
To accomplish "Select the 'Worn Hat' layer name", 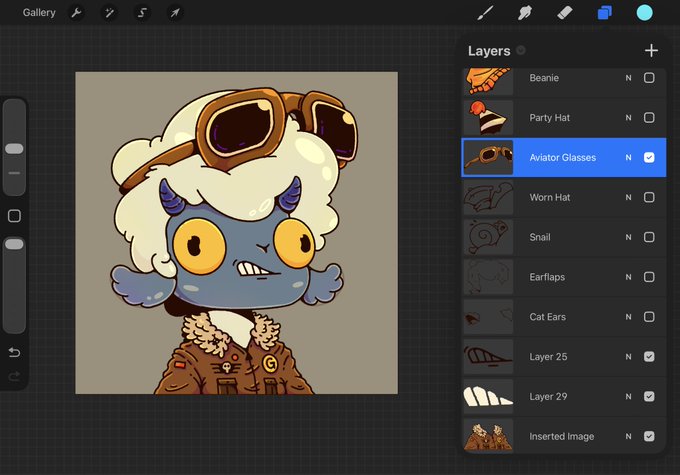I will point(549,197).
